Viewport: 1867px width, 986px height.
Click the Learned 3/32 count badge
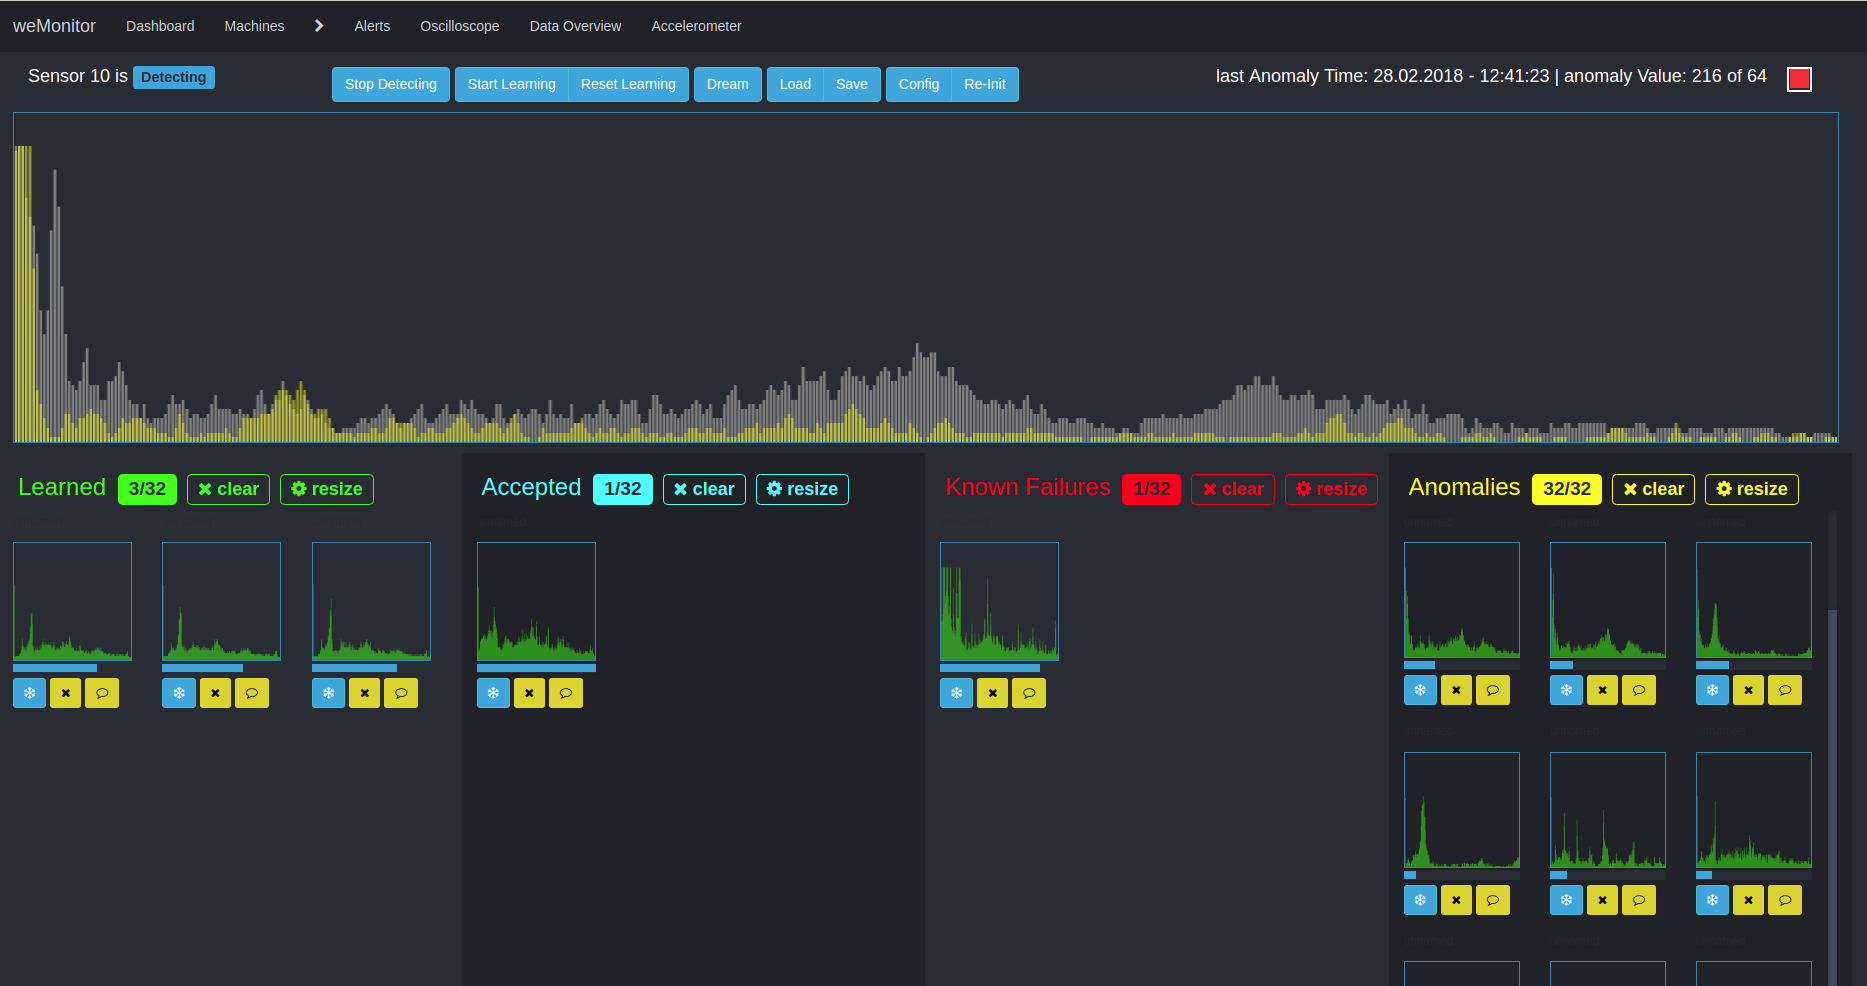[147, 489]
